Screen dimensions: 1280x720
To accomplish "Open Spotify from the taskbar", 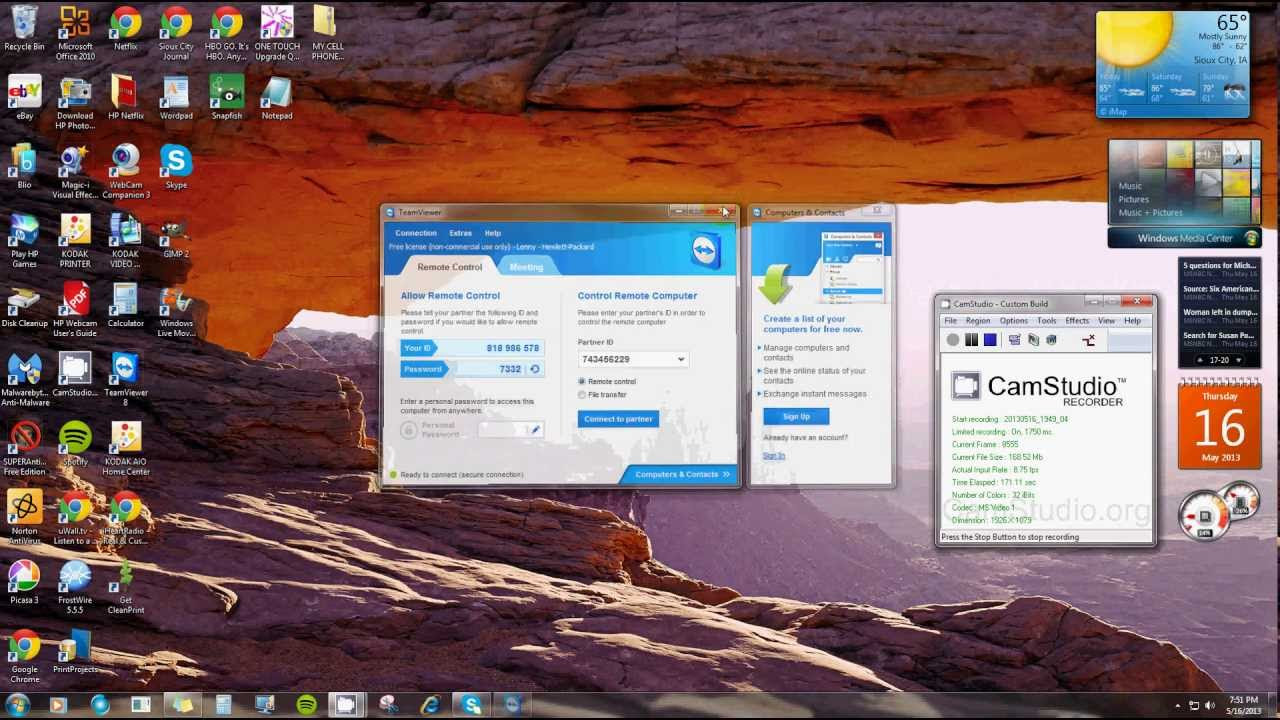I will pos(307,705).
